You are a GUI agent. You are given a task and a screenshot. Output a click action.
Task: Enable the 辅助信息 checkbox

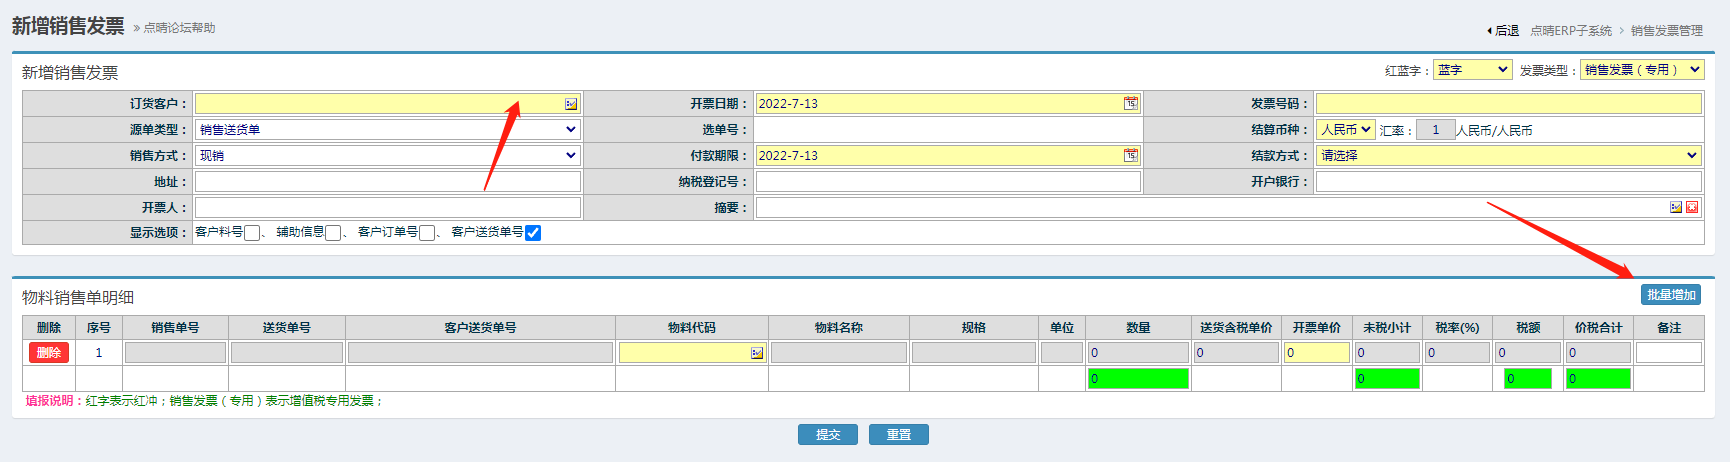point(333,233)
